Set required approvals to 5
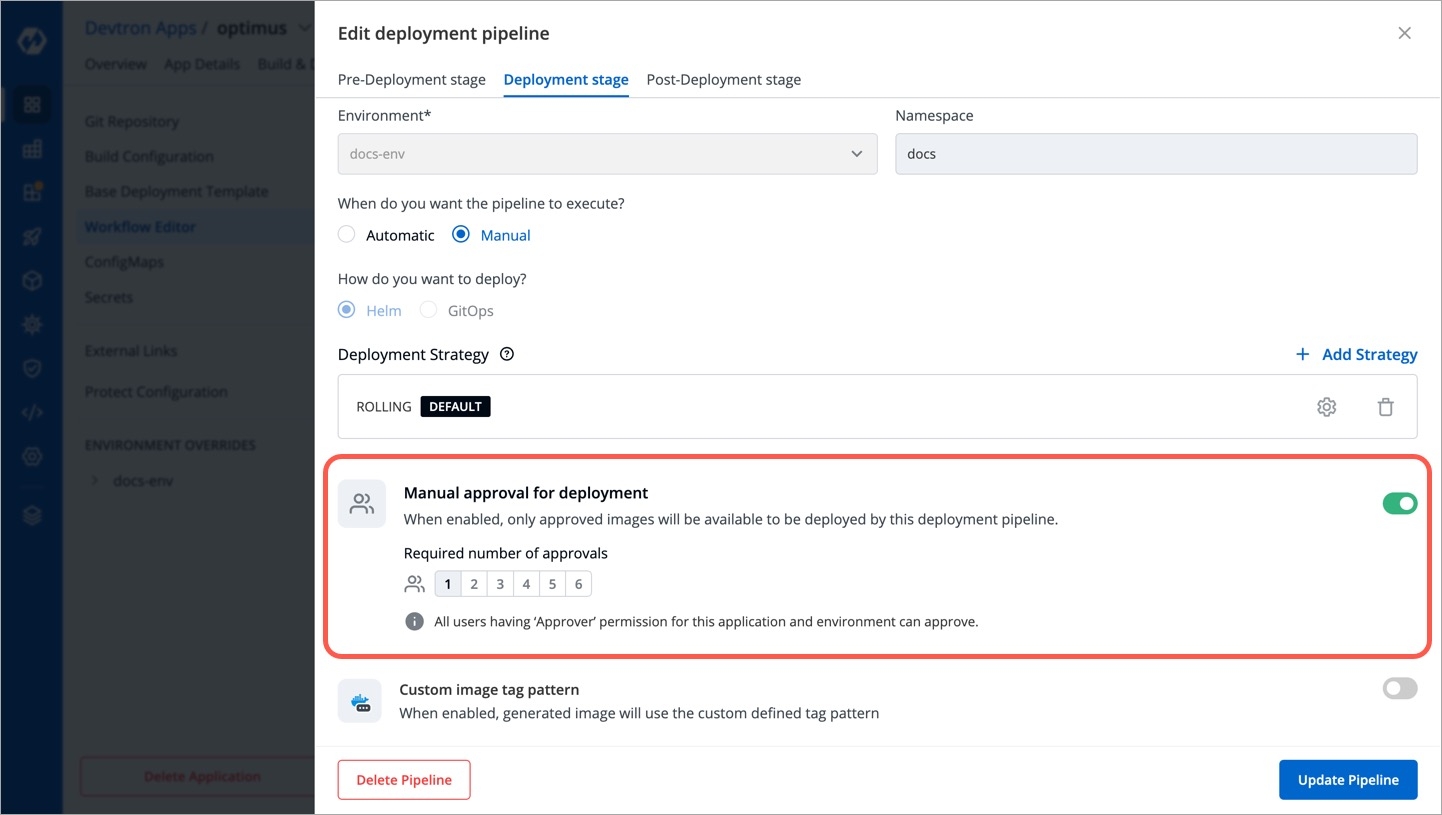Viewport: 1442px width, 815px height. coord(552,584)
